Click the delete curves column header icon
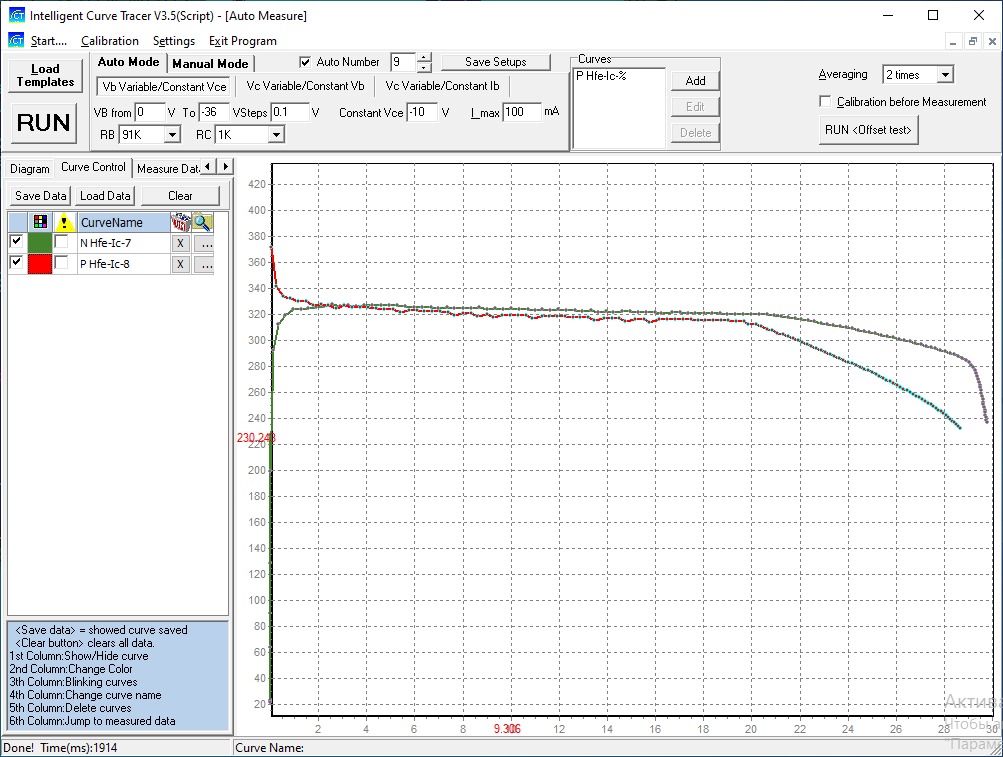This screenshot has height=757, width=1003. coord(180,222)
